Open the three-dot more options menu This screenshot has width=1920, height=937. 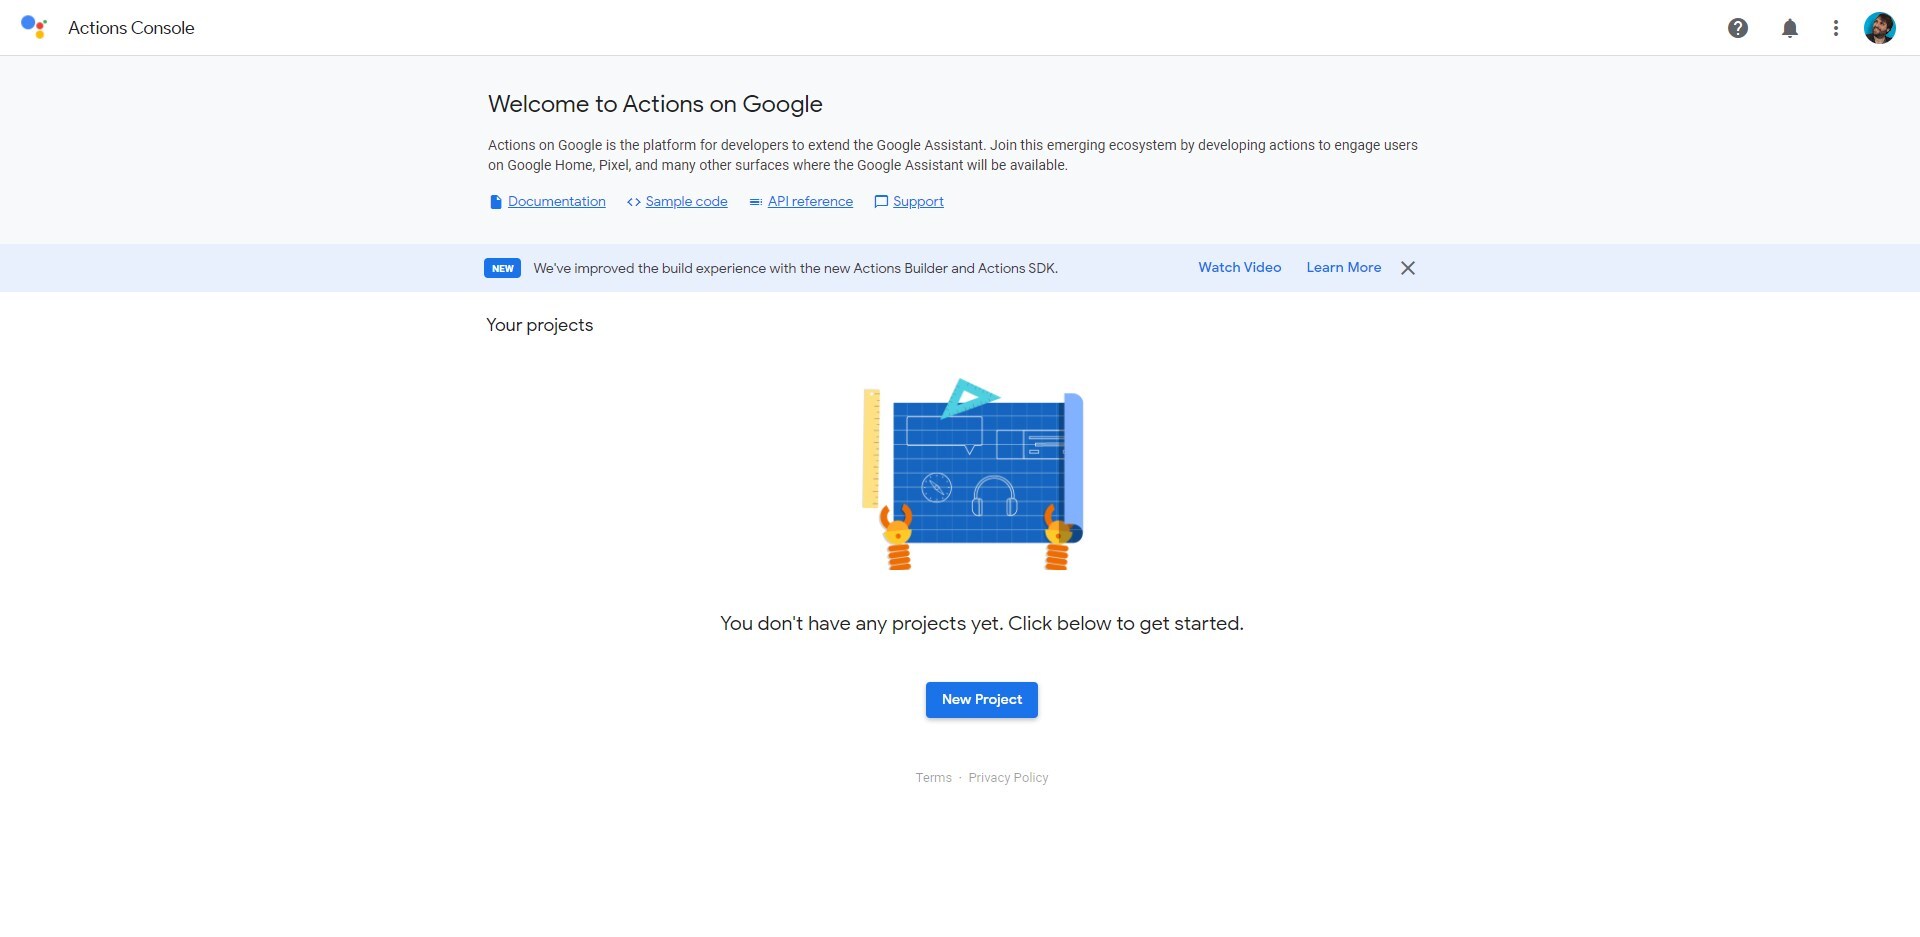pyautogui.click(x=1836, y=28)
